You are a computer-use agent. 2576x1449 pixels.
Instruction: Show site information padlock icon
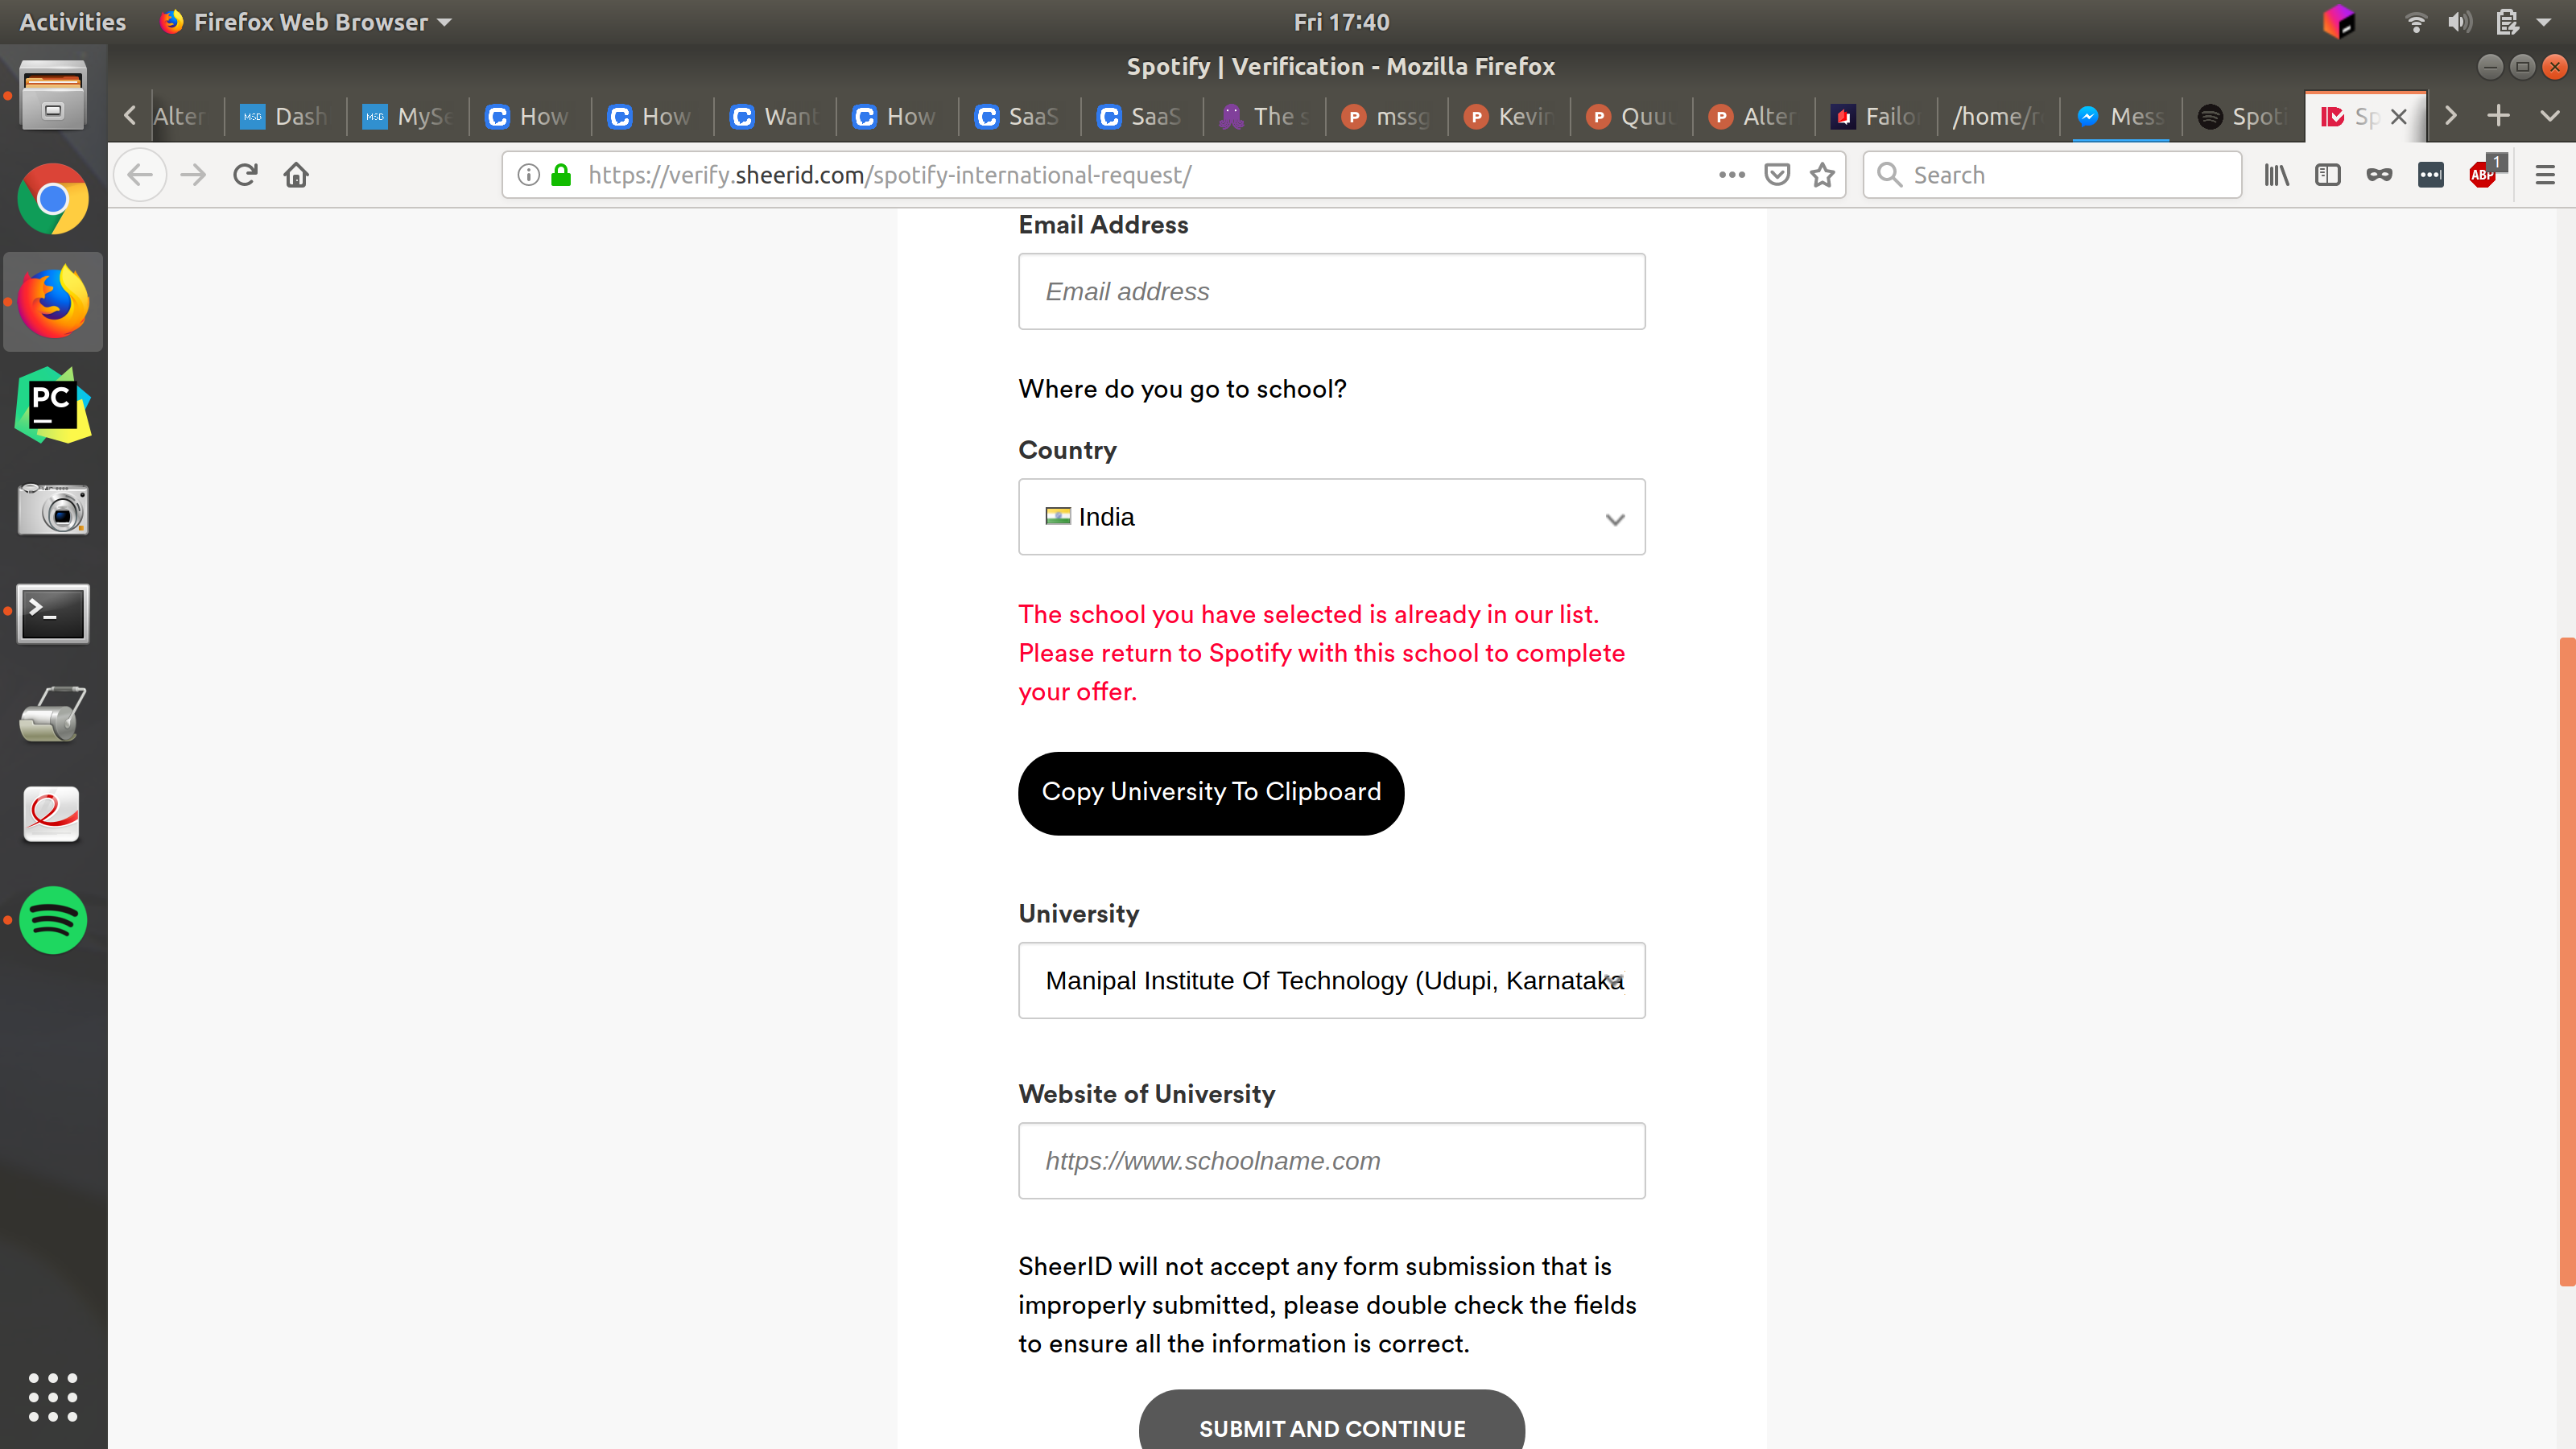point(562,175)
